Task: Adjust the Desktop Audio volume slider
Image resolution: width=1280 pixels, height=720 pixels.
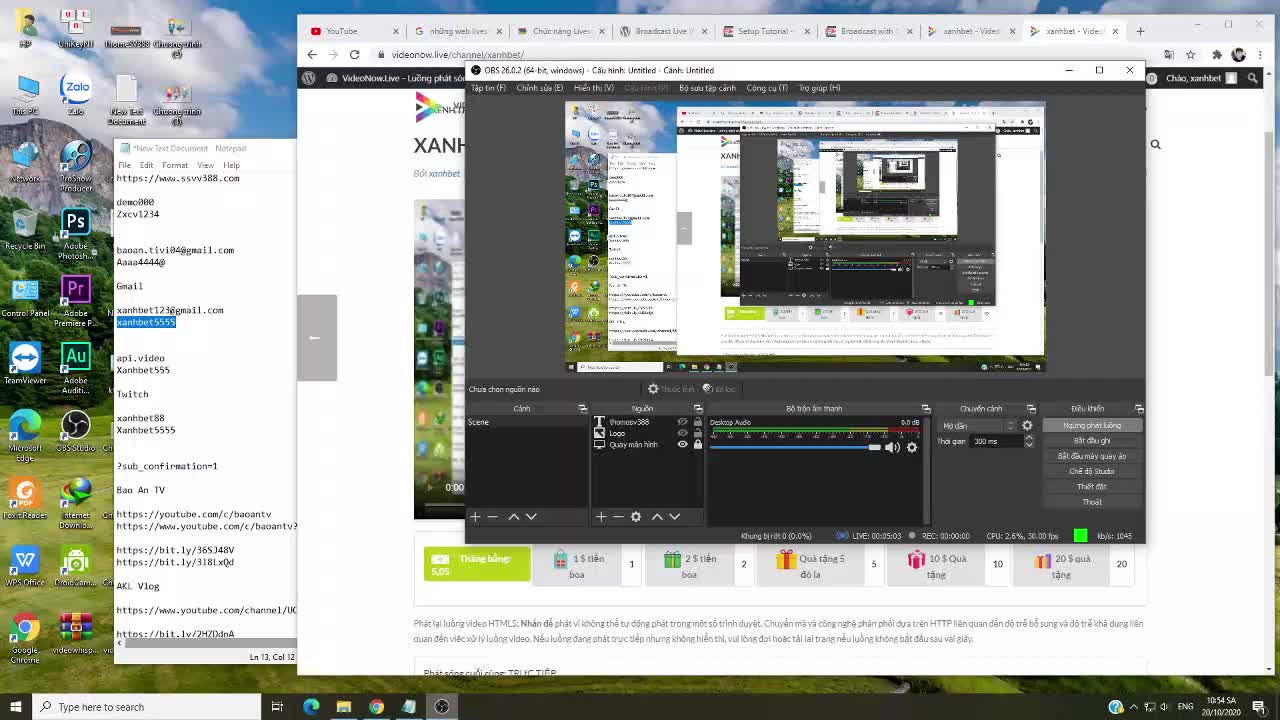Action: (x=876, y=447)
